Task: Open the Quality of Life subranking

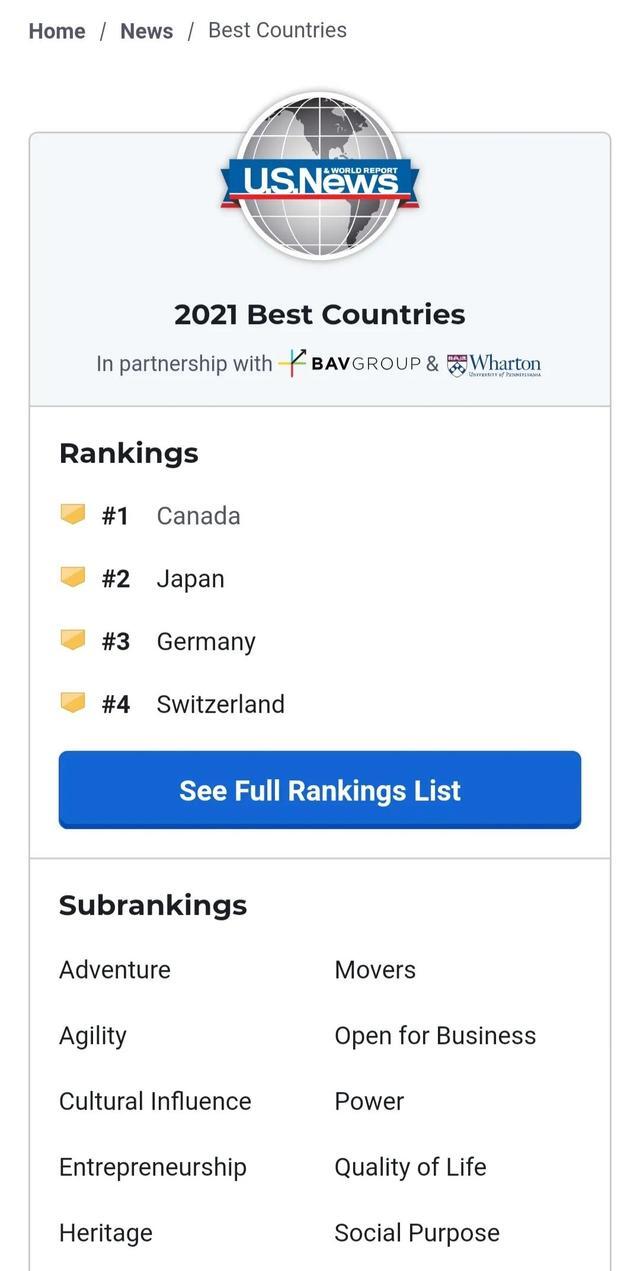Action: point(410,1168)
